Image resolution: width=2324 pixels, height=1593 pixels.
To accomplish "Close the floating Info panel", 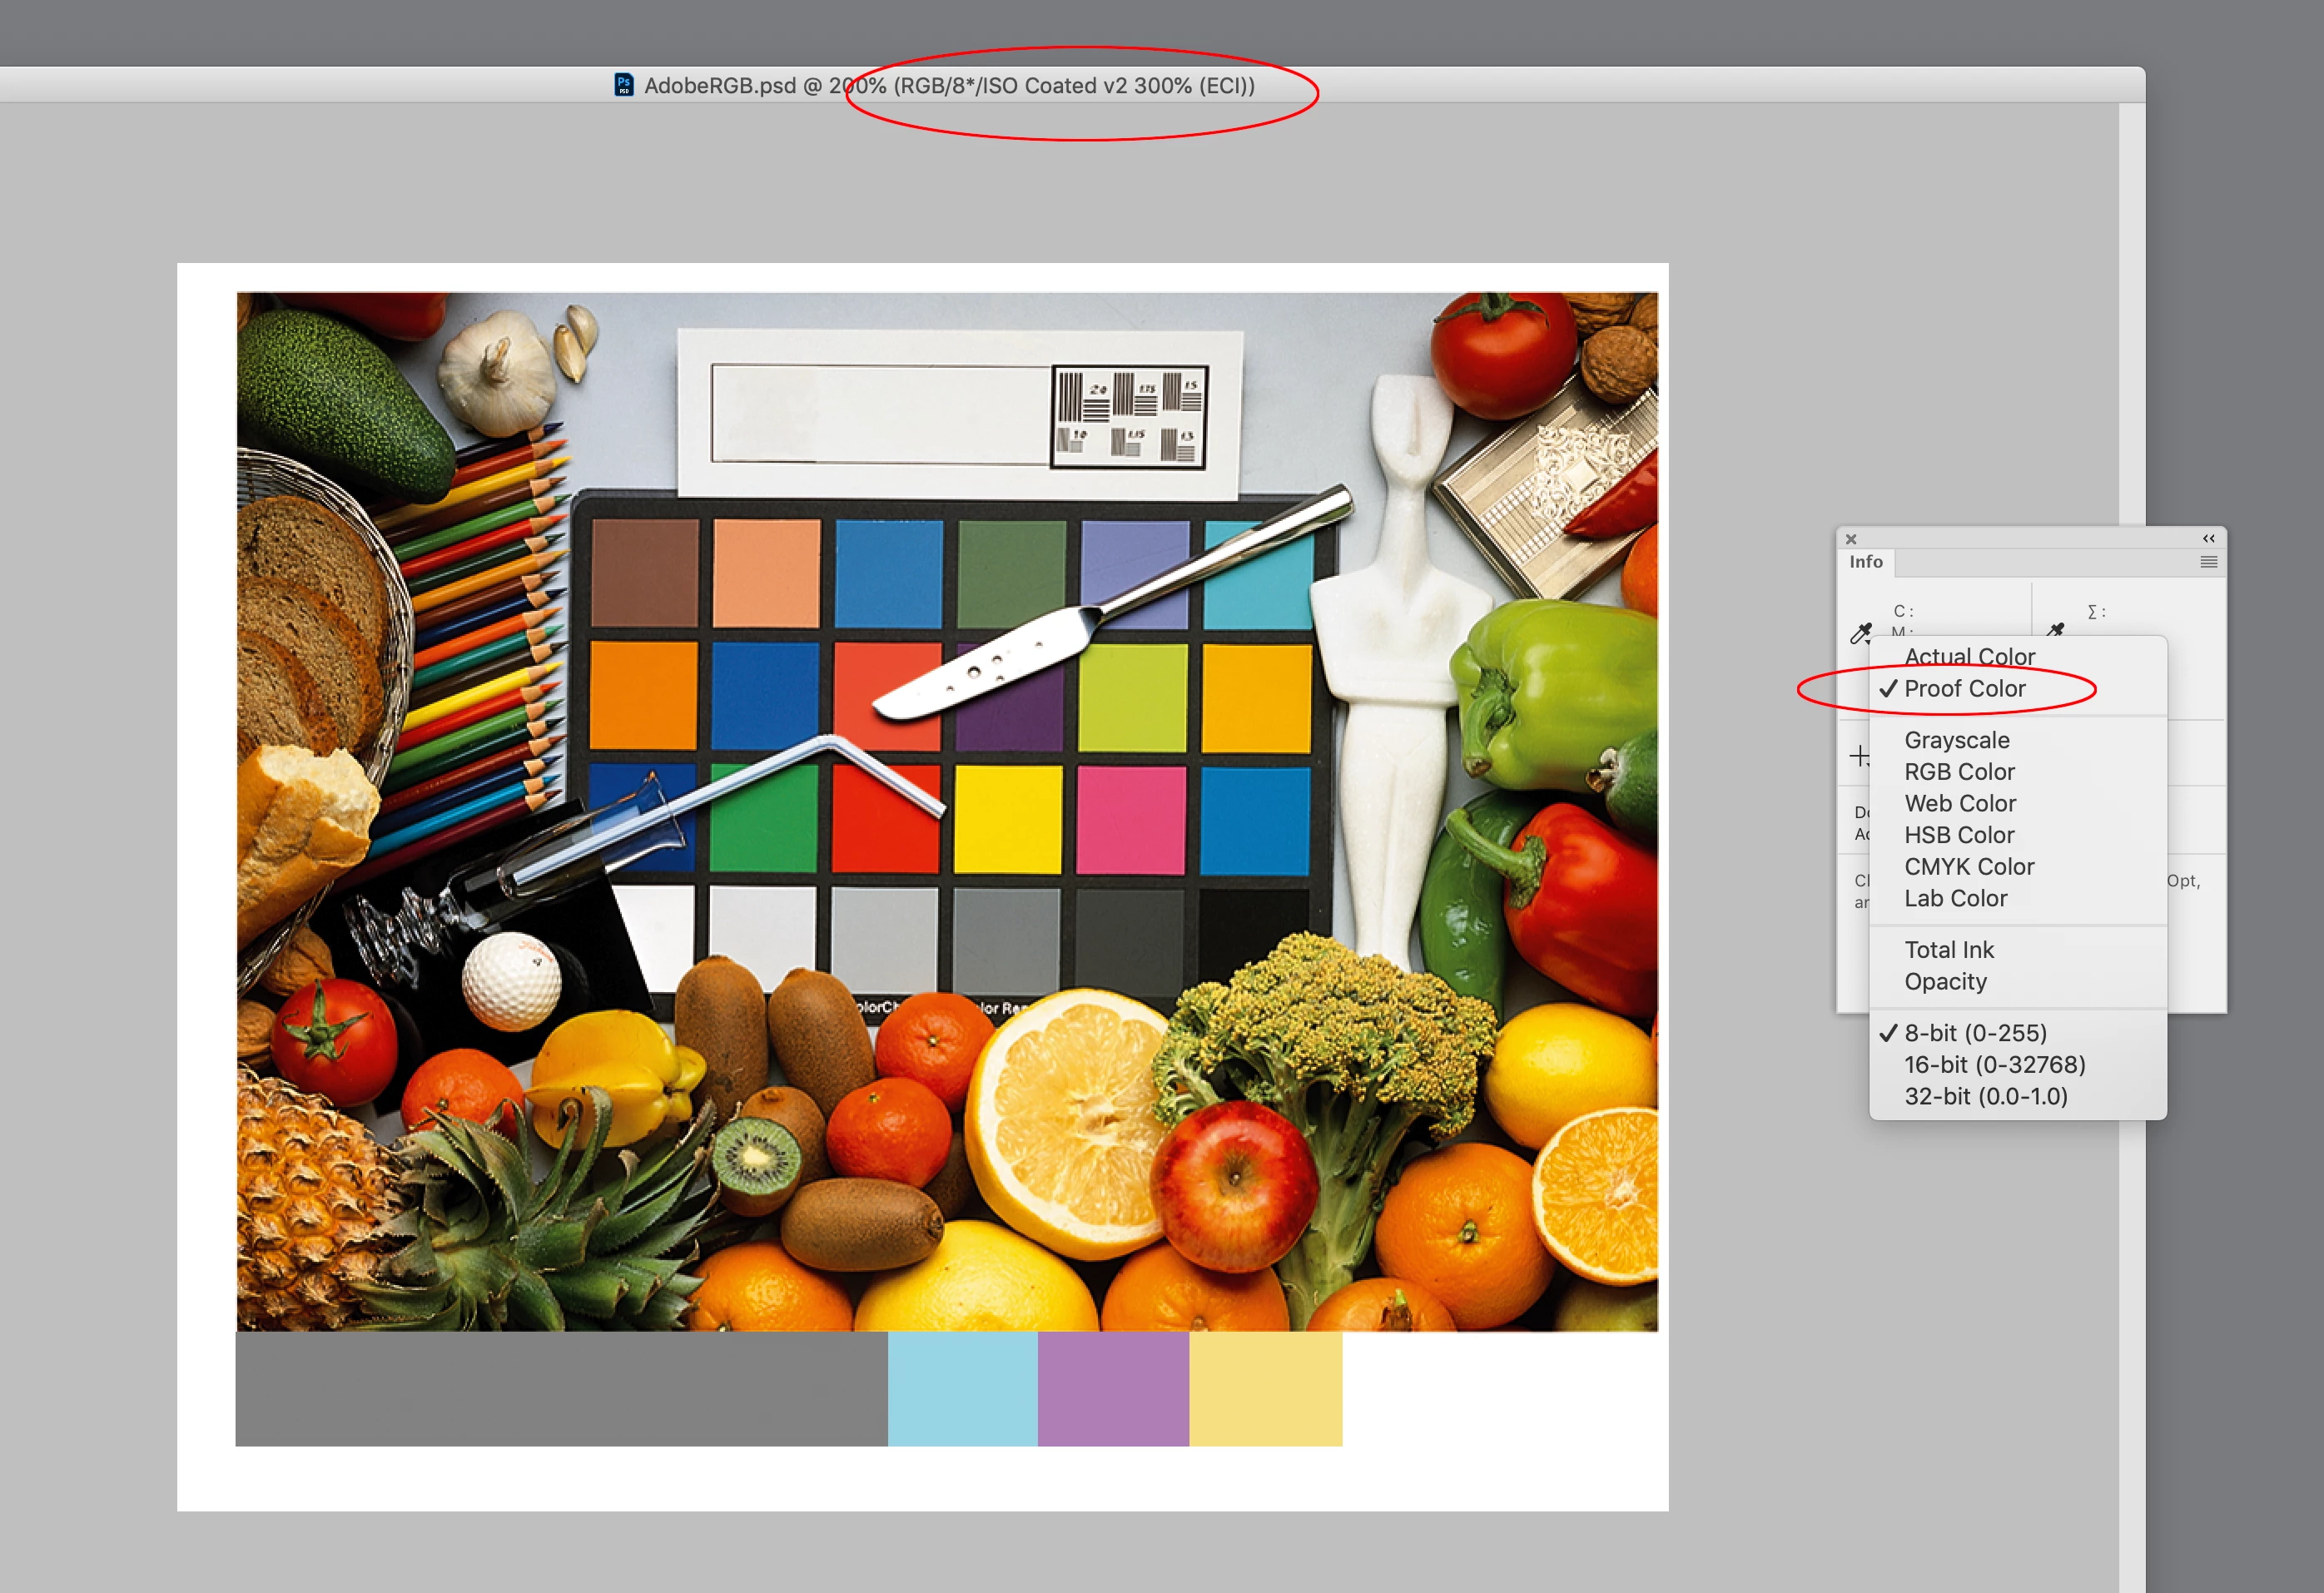I will [x=1851, y=539].
